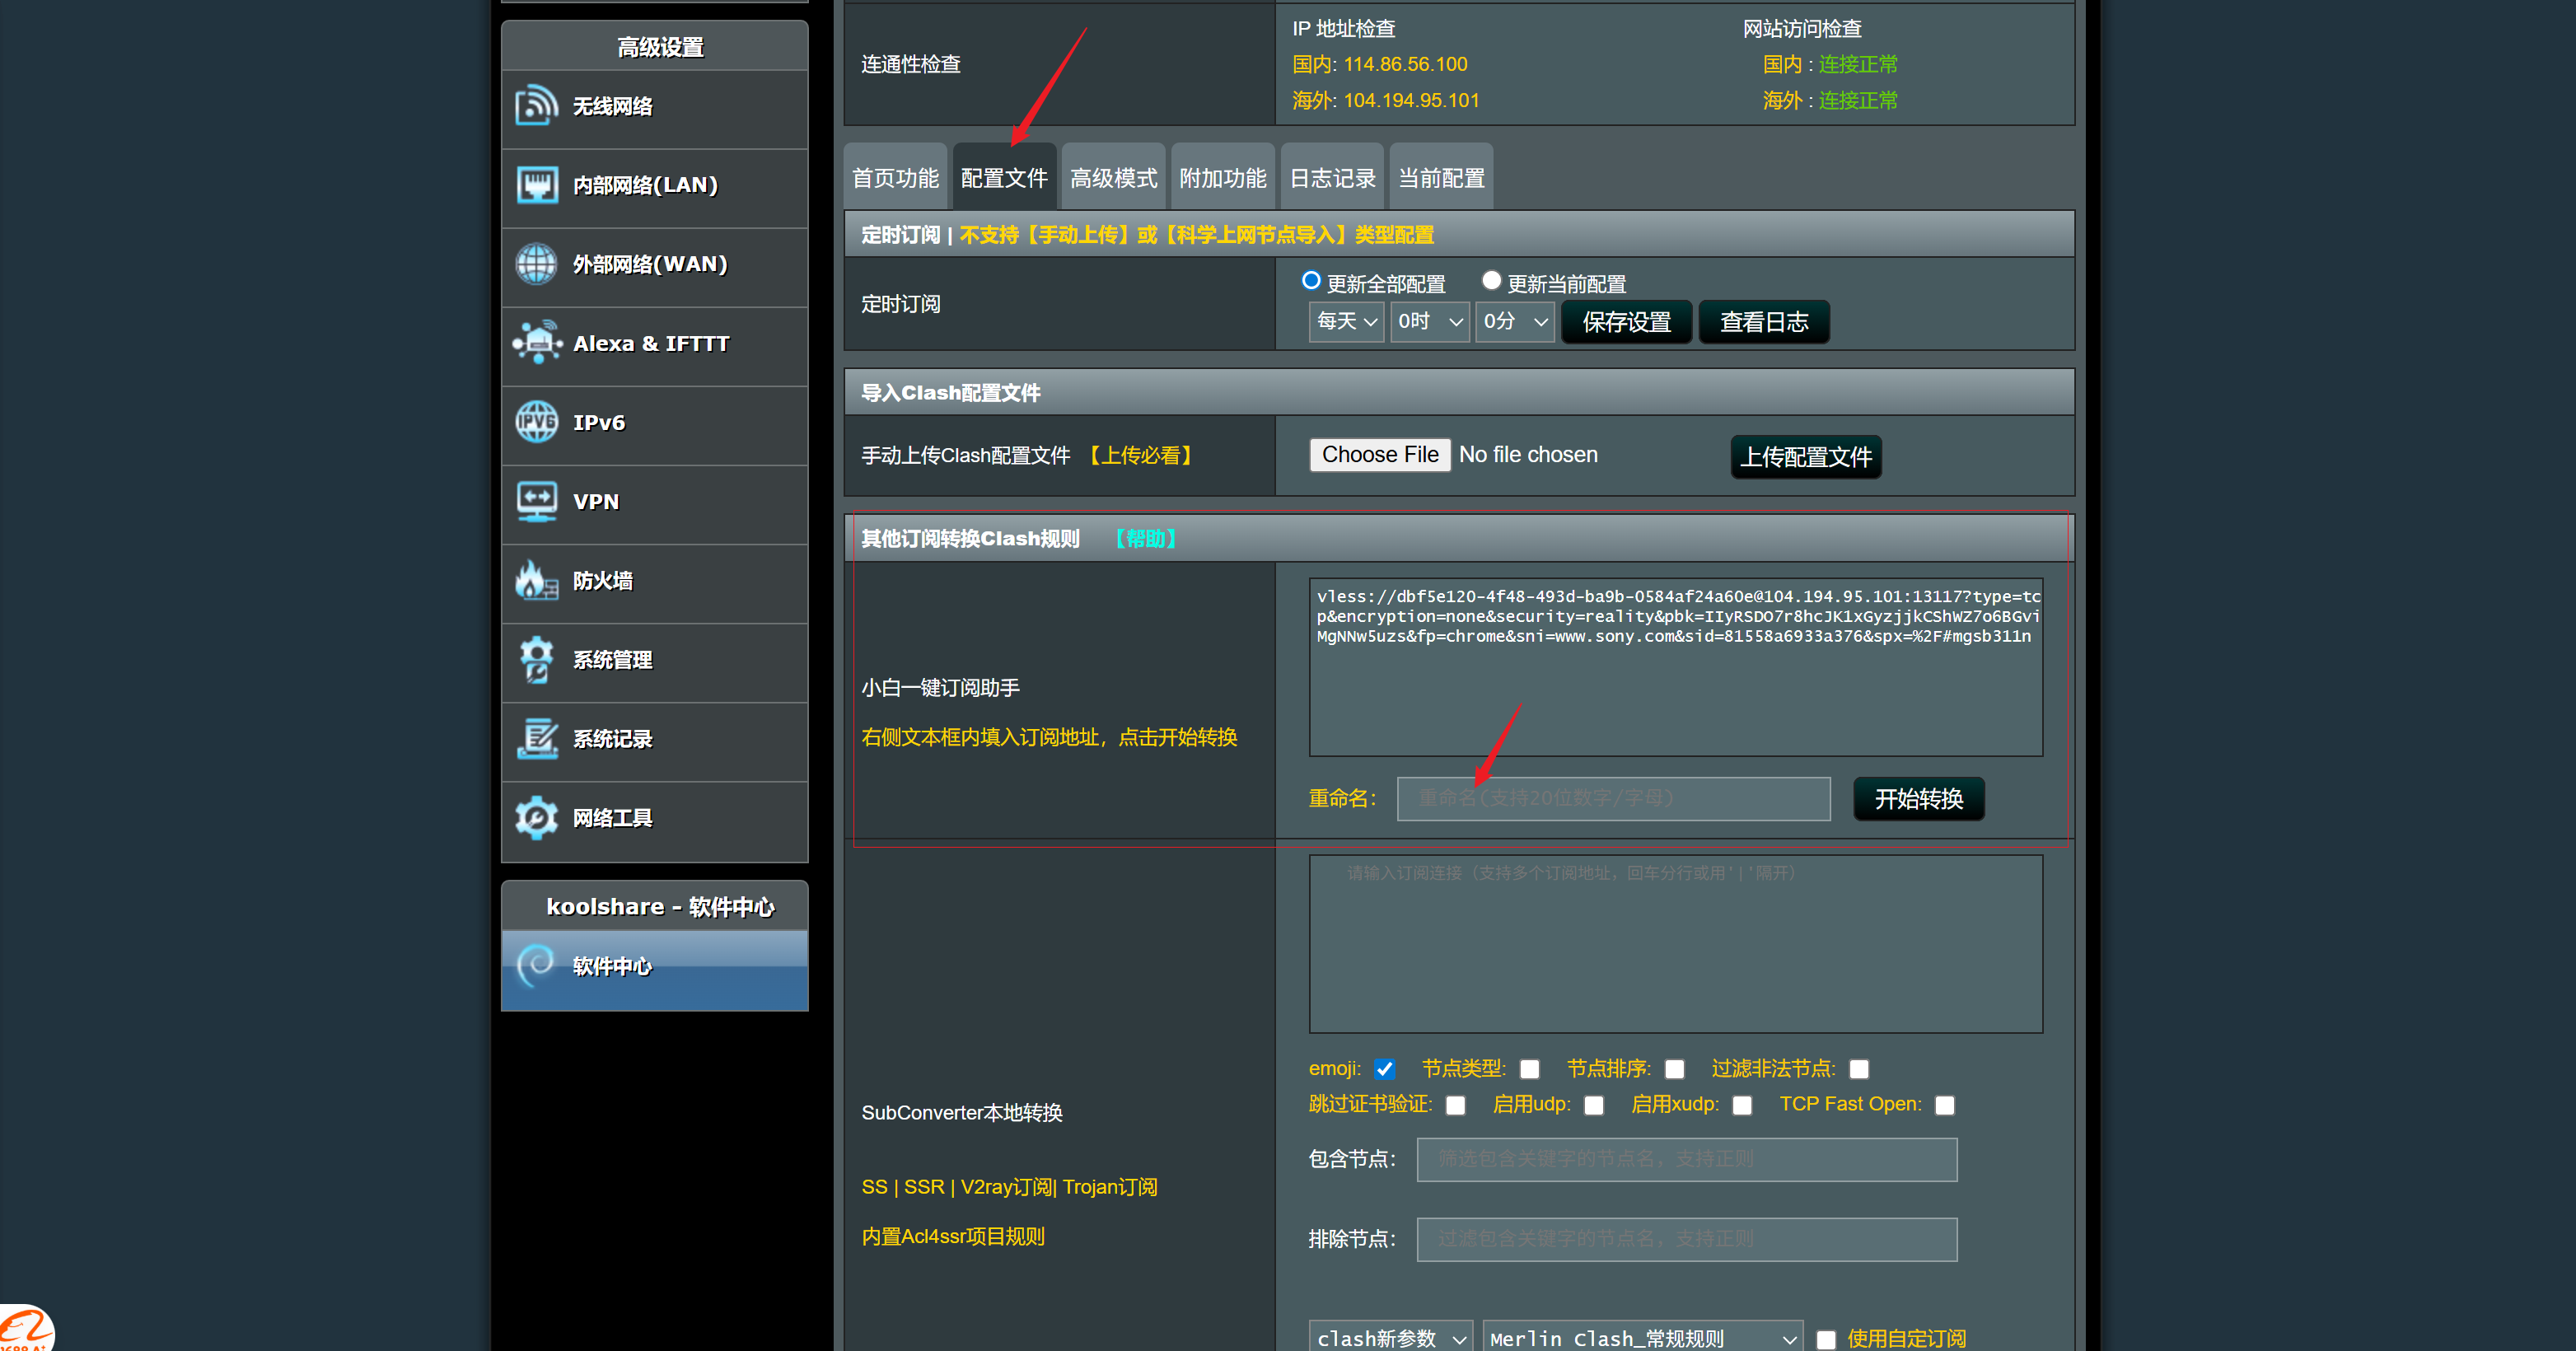Expand the Merlin Clash_常规规则 dropdown
Screen dimensions: 2576x1351
pyautogui.click(x=1642, y=1337)
